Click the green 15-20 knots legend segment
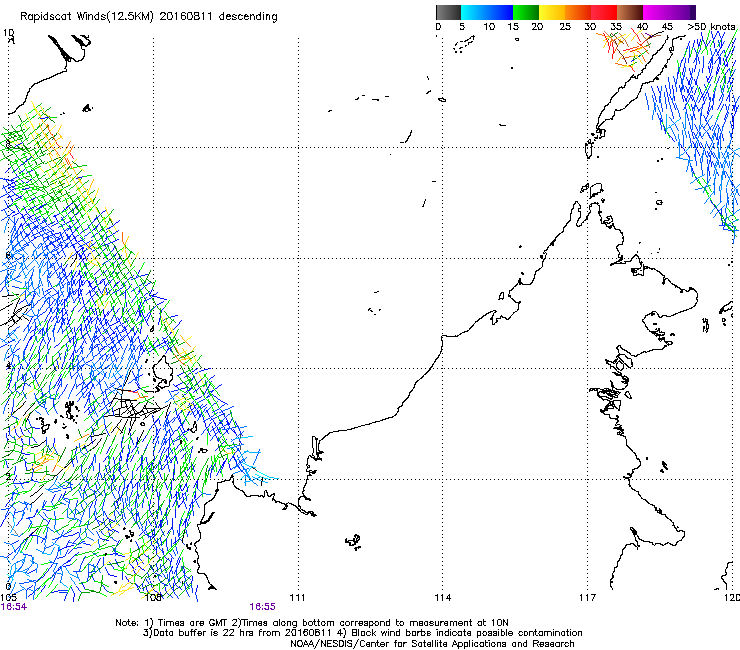Screen dimensions: 740x650 pyautogui.click(x=526, y=12)
